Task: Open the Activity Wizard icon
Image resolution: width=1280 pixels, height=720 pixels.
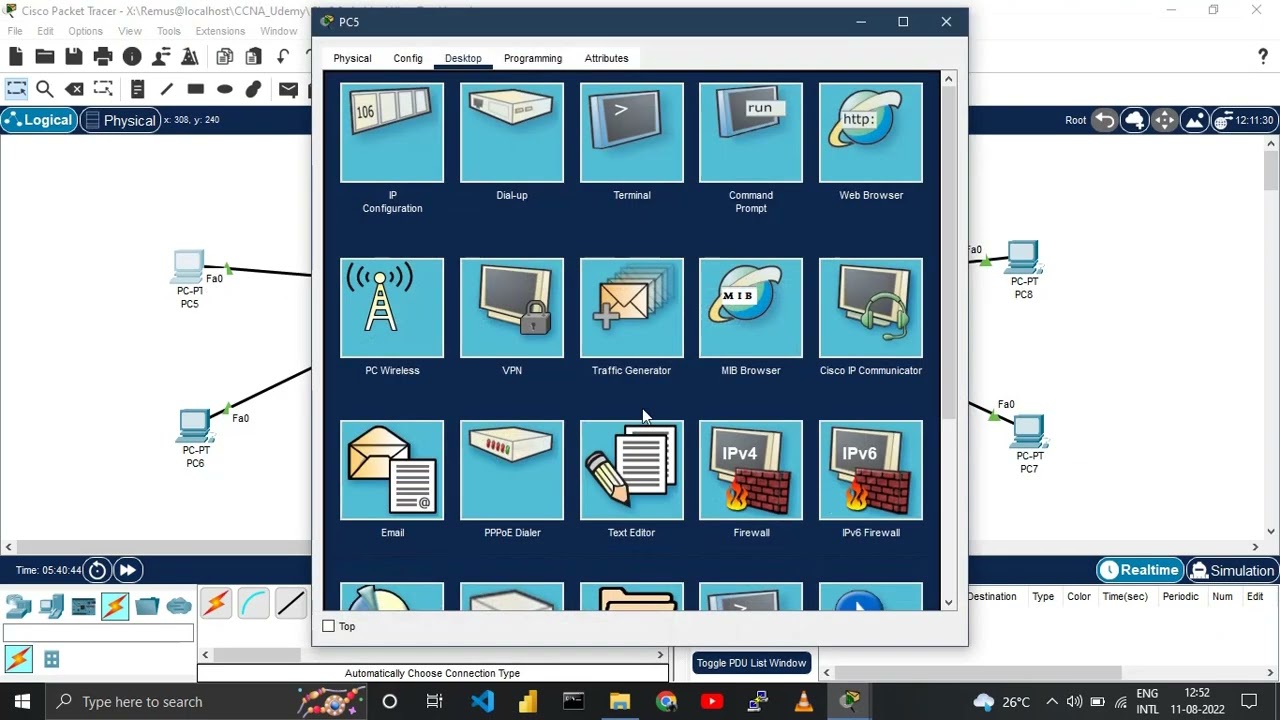Action: 189,57
